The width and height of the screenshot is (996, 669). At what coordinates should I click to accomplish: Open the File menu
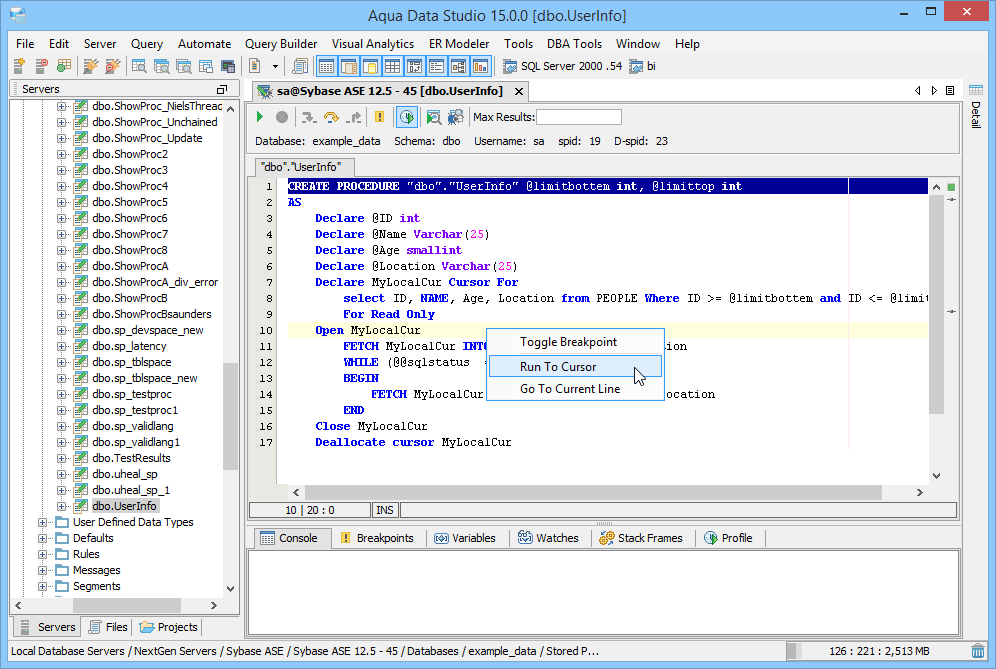pos(25,44)
